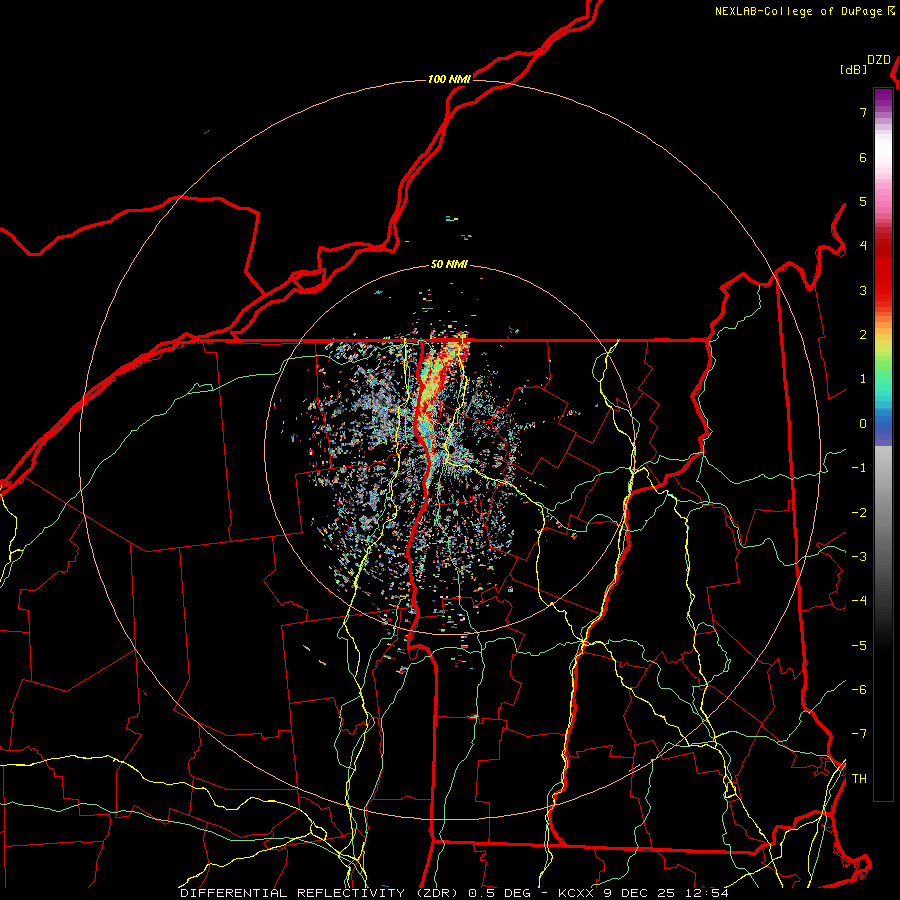Screen dimensions: 900x900
Task: Click the NEXLAB-College of DuPage watermark text
Action: coord(805,11)
